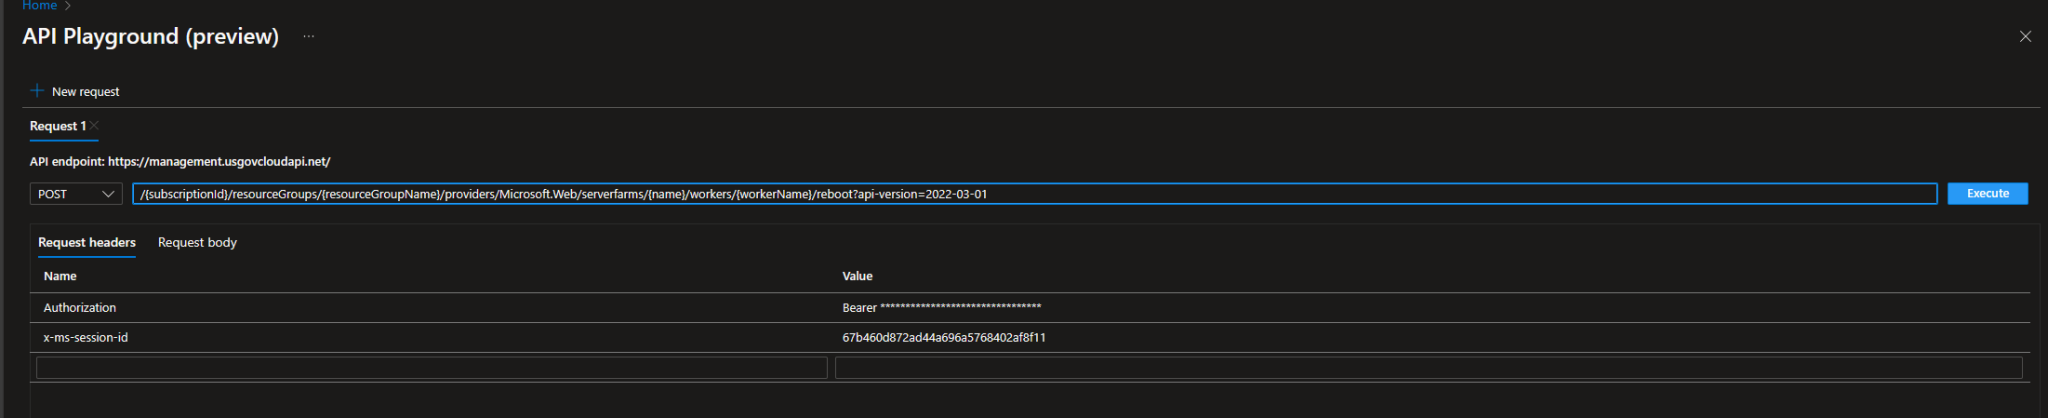Viewport: 2048px width, 418px height.
Task: Select the x-ms-session-id header name
Action: pyautogui.click(x=86, y=338)
